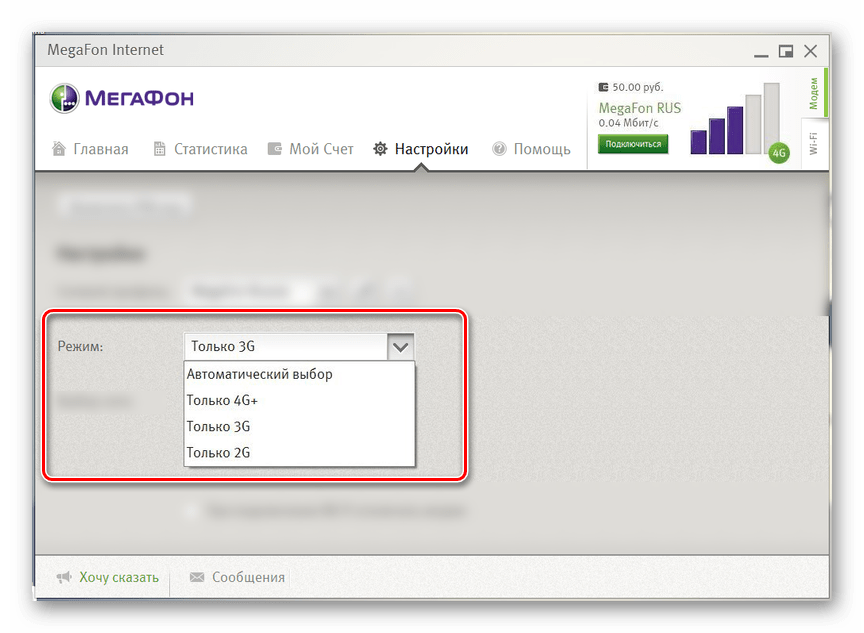Click the question mark icon beside Помощь

pos(499,149)
